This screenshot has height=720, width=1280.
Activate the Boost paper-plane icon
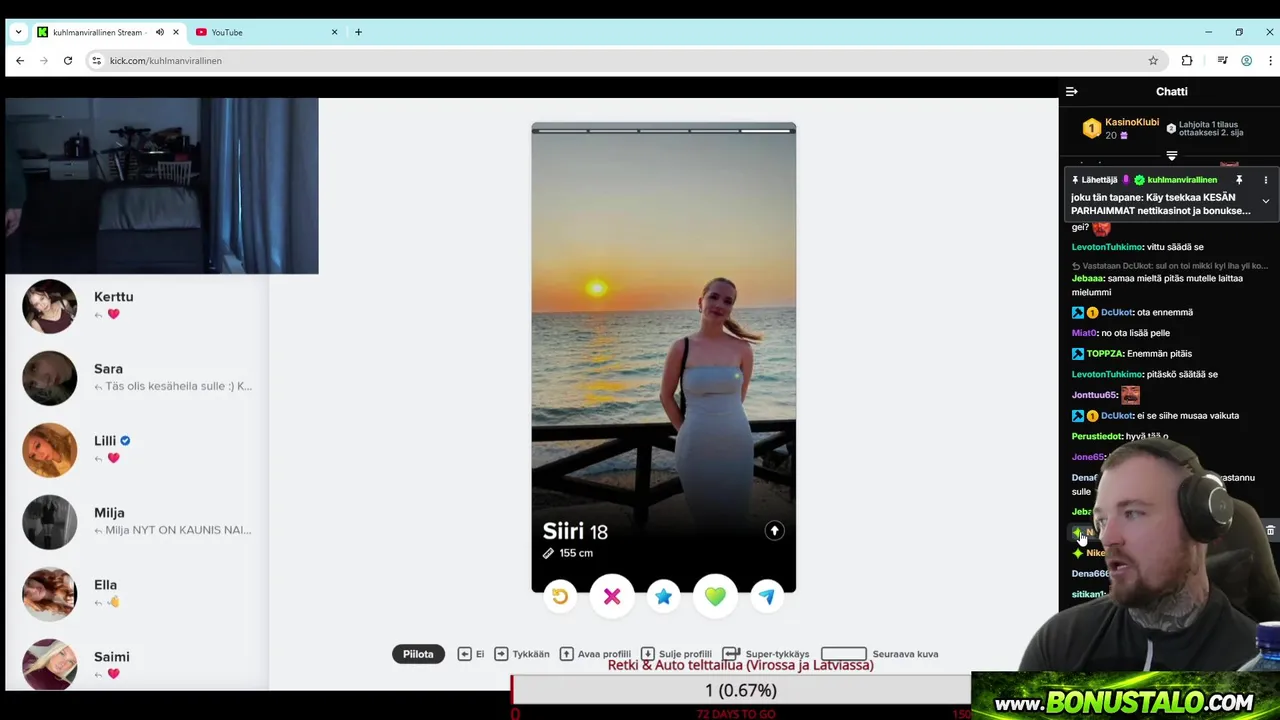(x=766, y=596)
